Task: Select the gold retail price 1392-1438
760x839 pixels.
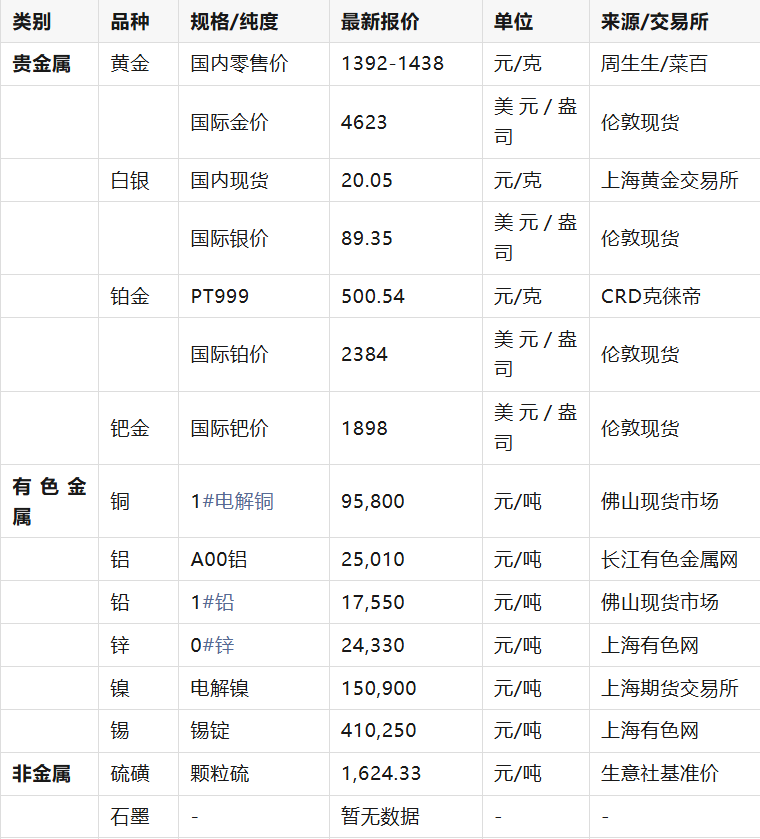Action: pos(392,64)
